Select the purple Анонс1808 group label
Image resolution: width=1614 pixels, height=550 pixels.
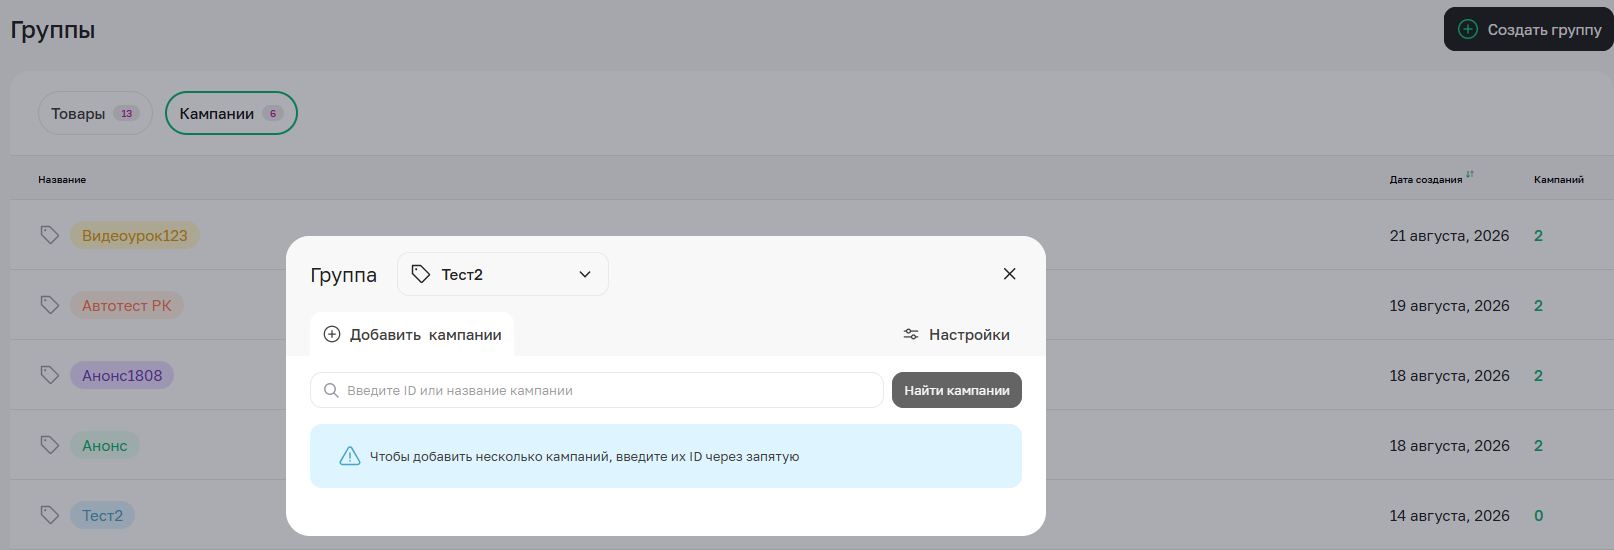pos(122,375)
